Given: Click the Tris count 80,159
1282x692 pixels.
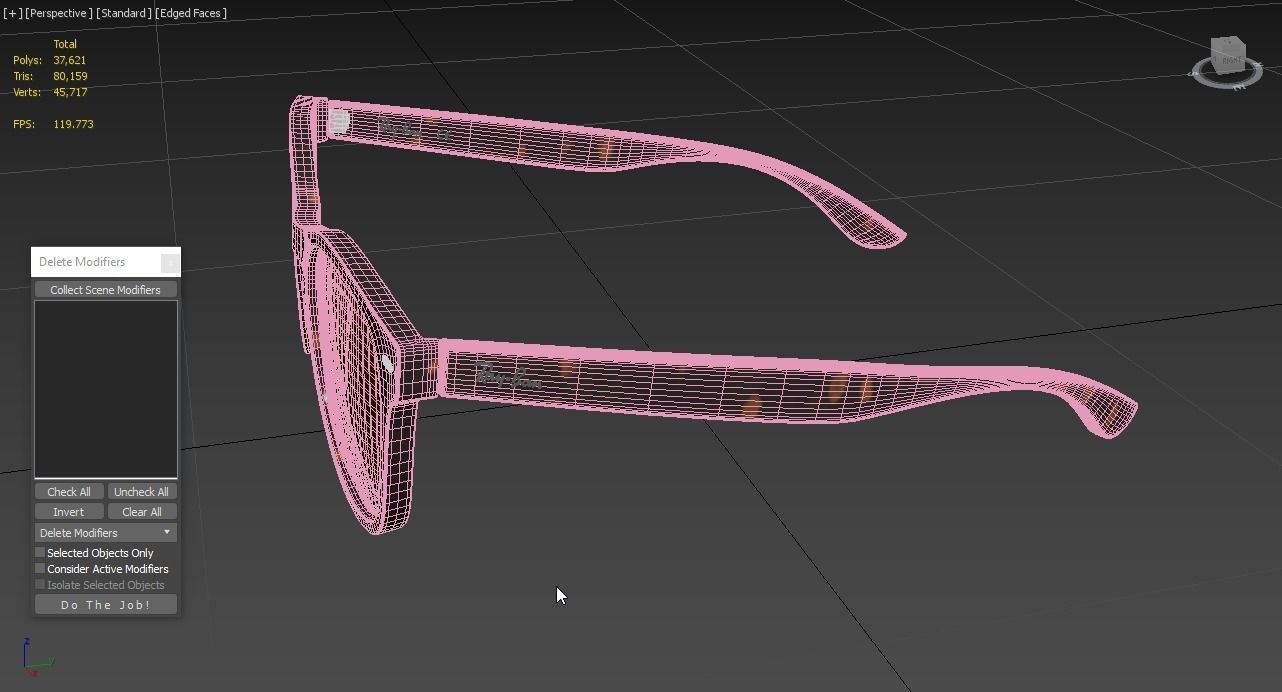Looking at the screenshot, I should click(x=70, y=76).
